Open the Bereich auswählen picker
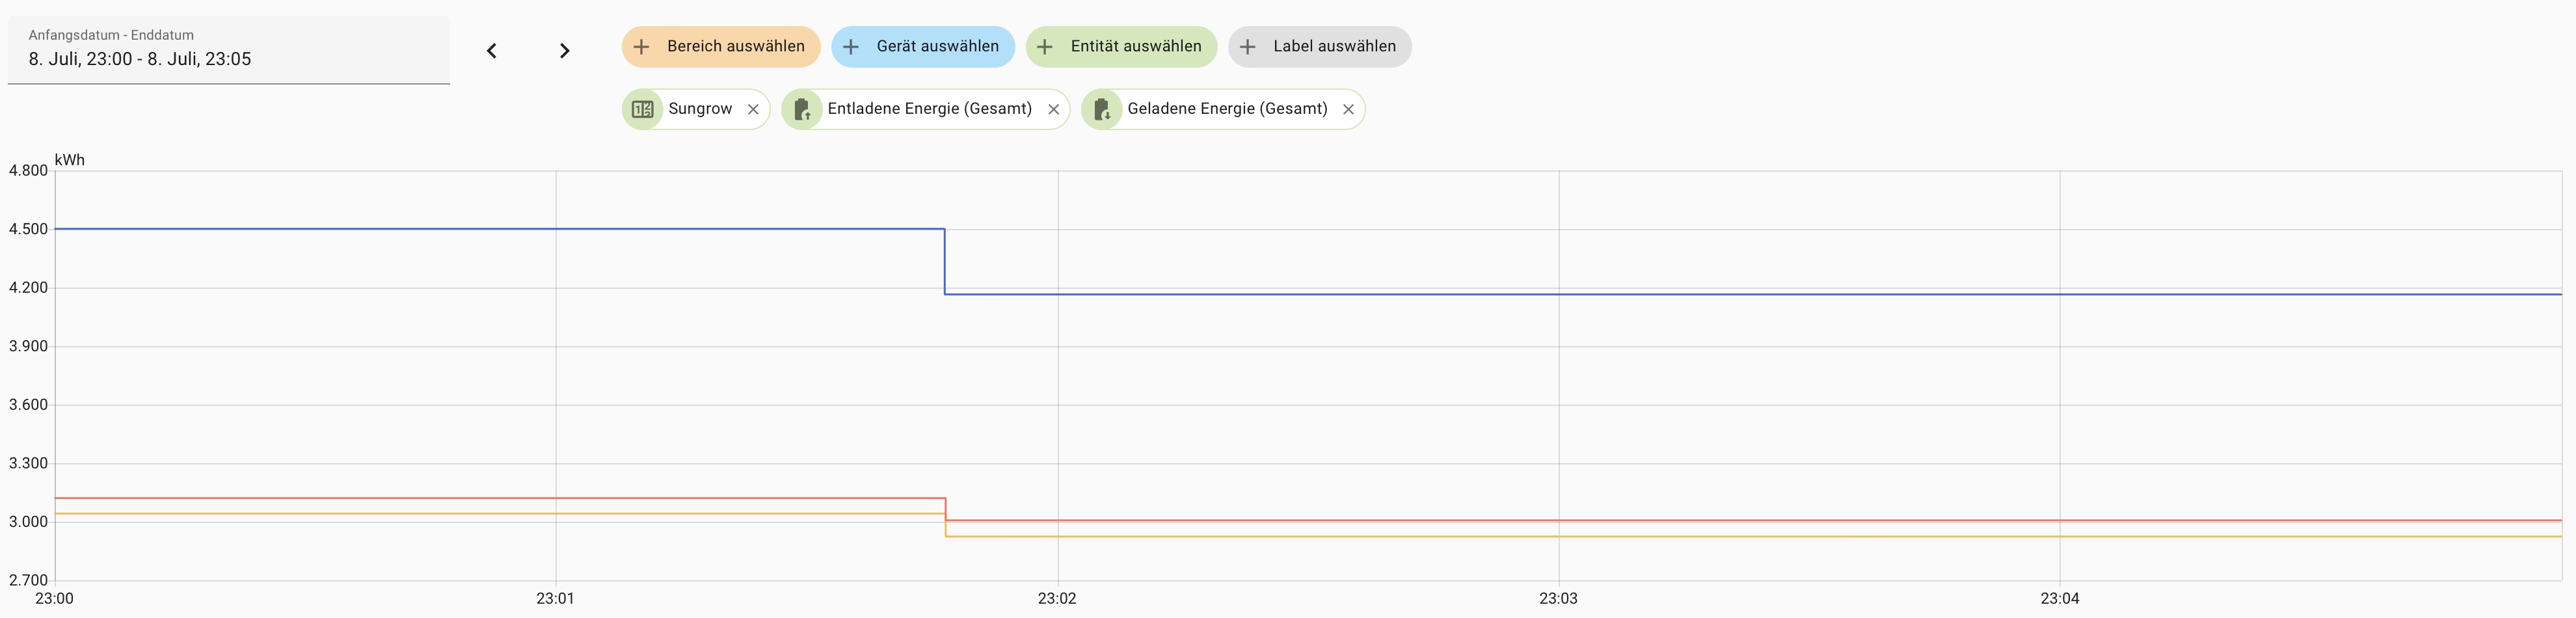2576x618 pixels. click(x=735, y=47)
